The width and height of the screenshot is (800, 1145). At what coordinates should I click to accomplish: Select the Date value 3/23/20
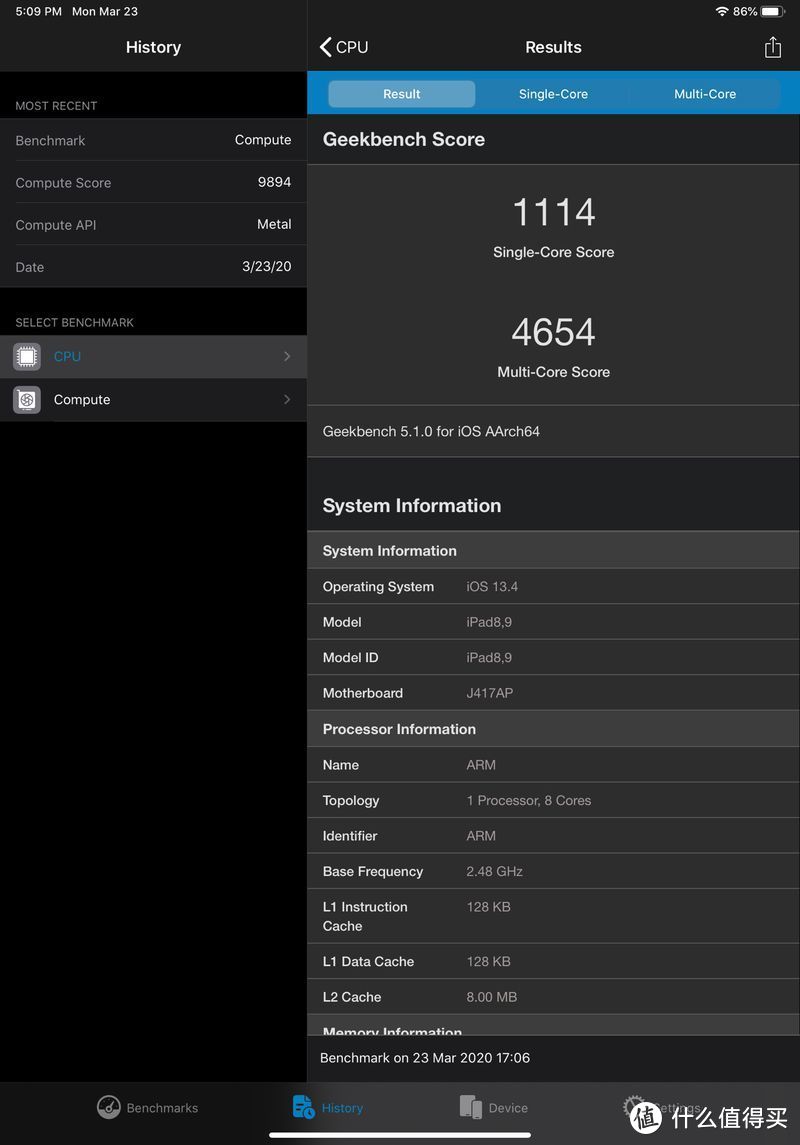click(266, 267)
